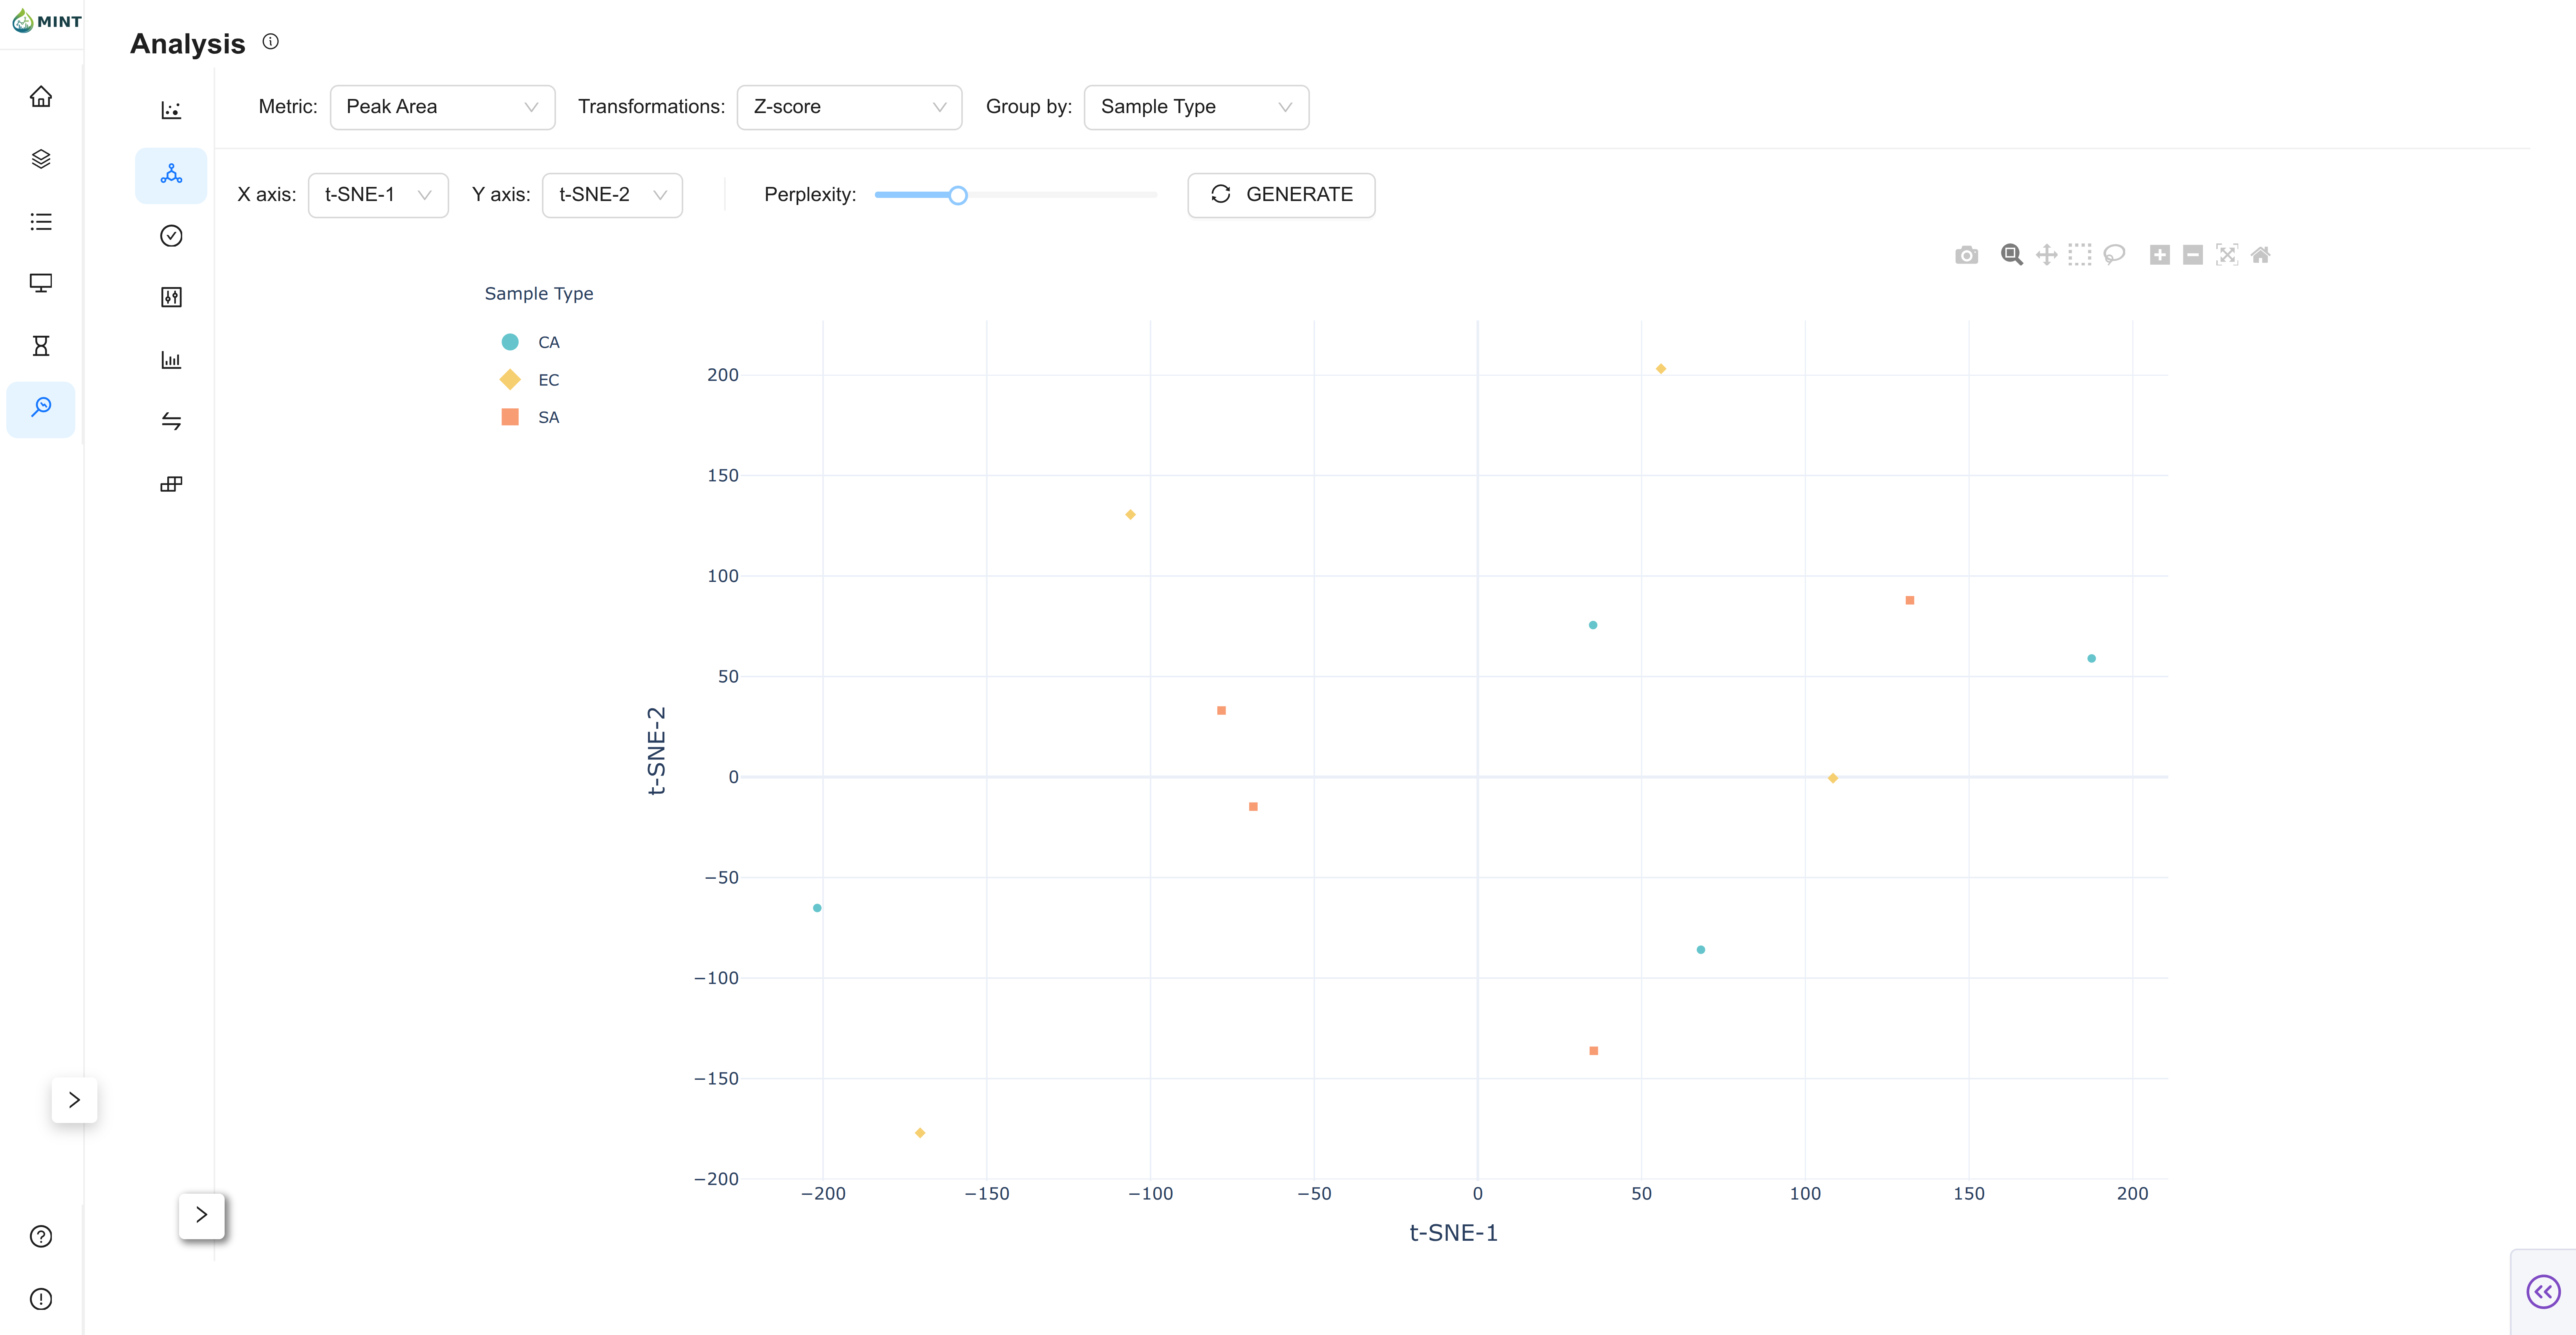The image size is (2576, 1335).
Task: Activate the lasso select tool
Action: point(2114,255)
